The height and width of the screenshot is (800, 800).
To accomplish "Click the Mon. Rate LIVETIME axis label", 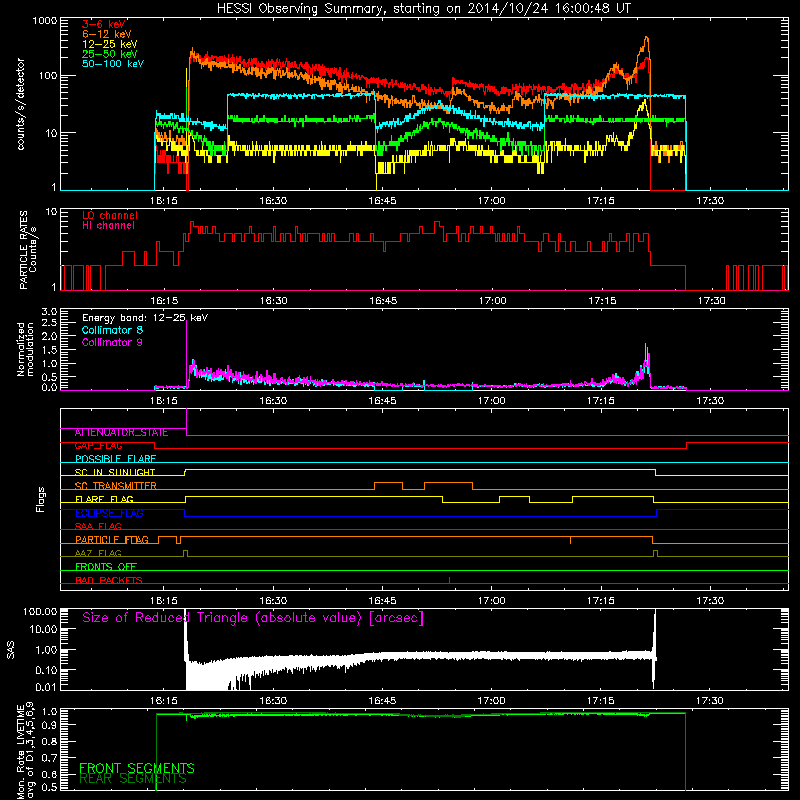I will [25, 752].
